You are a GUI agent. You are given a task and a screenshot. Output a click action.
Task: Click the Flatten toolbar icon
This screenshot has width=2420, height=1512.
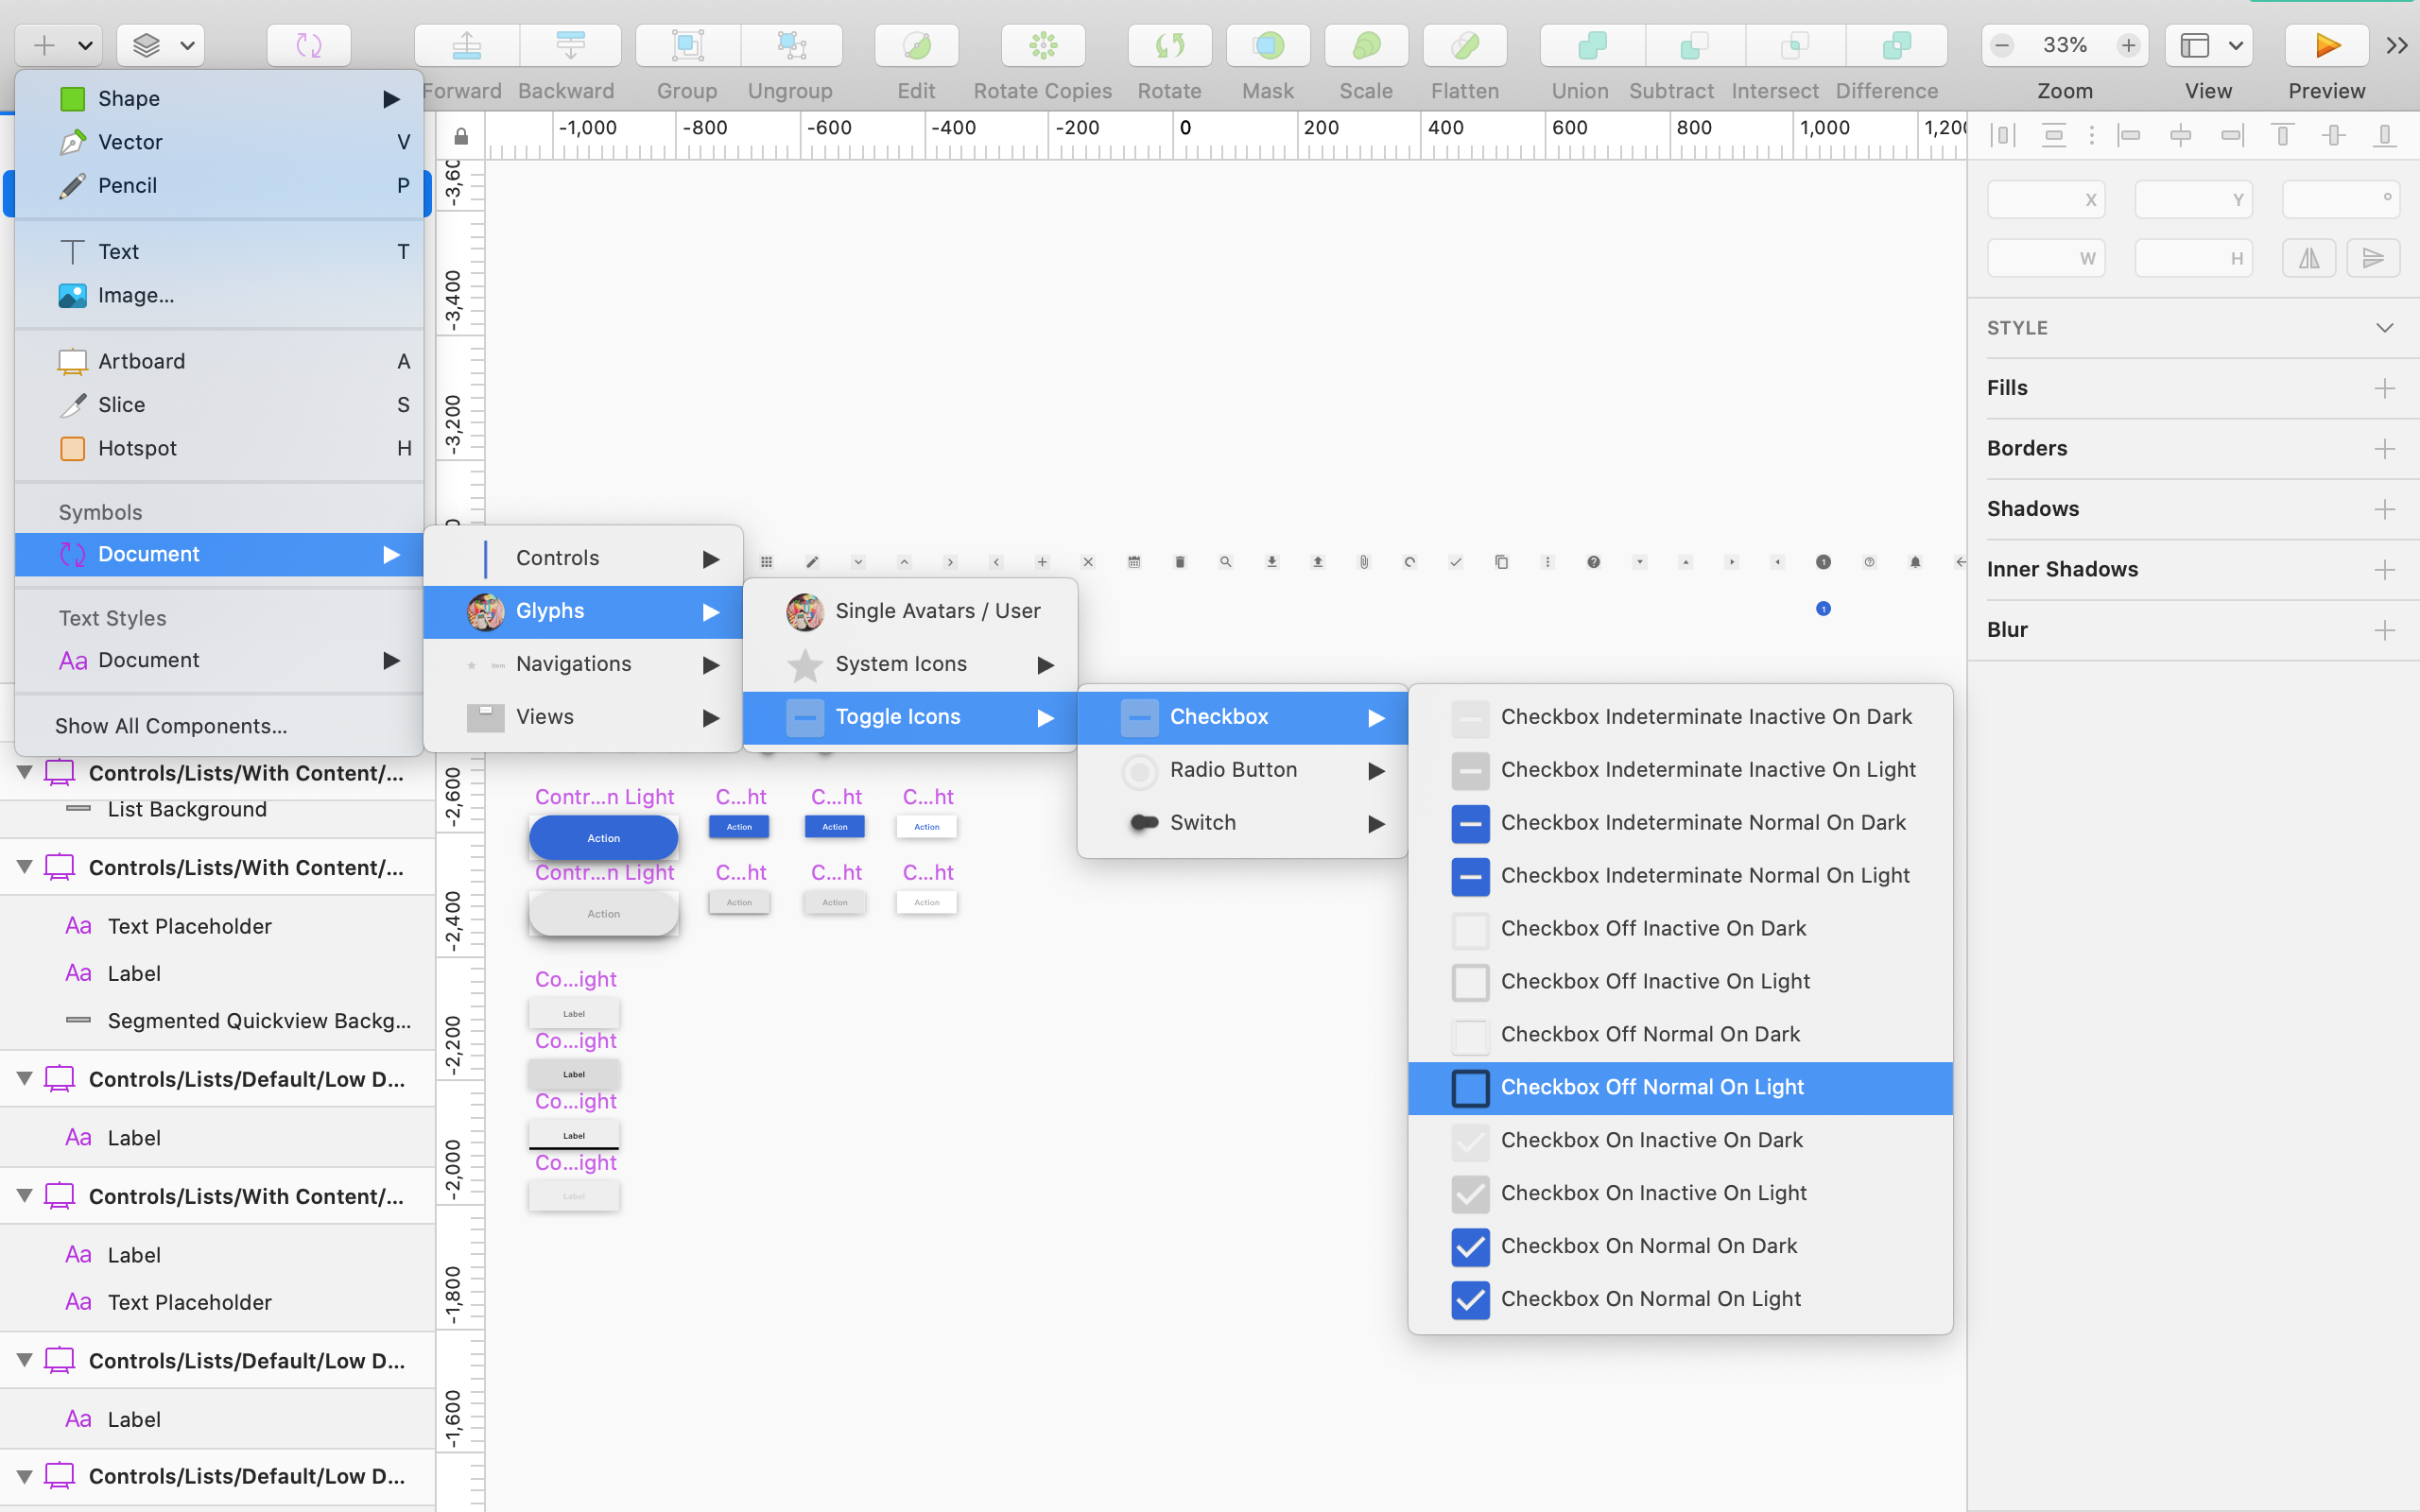tap(1464, 45)
